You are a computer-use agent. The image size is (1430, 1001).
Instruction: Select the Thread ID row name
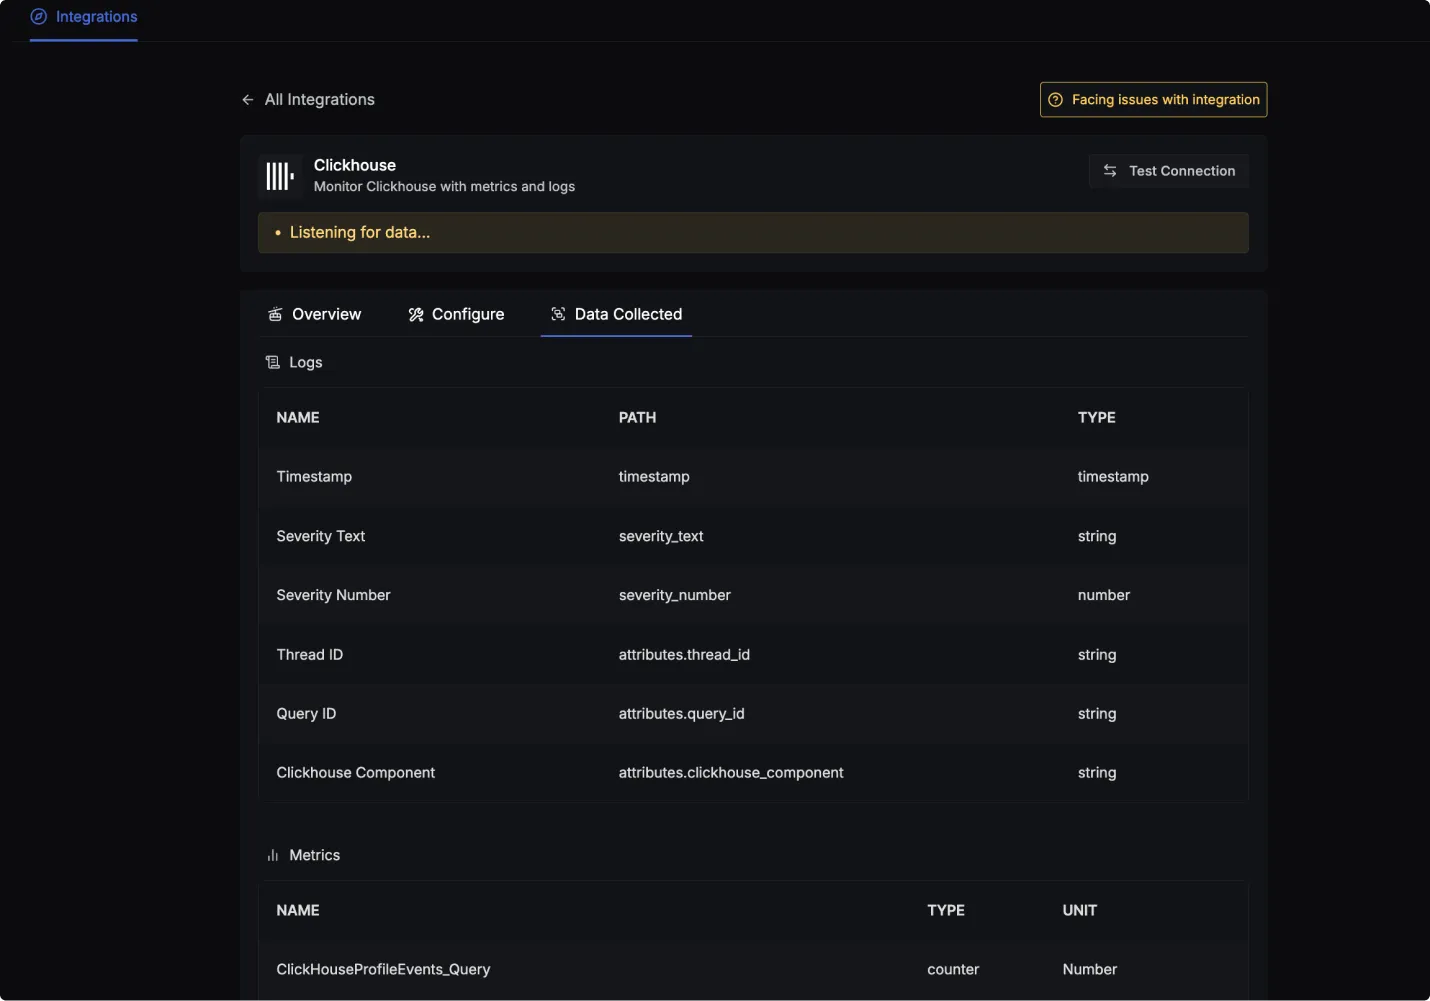[310, 655]
